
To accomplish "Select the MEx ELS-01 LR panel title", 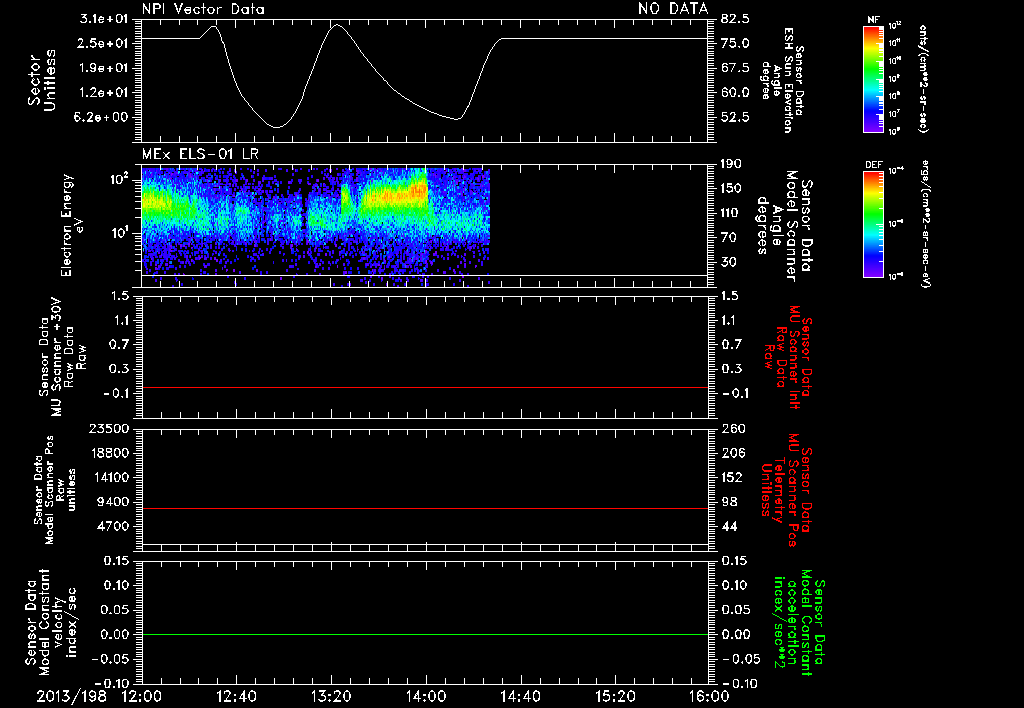I will tap(200, 154).
